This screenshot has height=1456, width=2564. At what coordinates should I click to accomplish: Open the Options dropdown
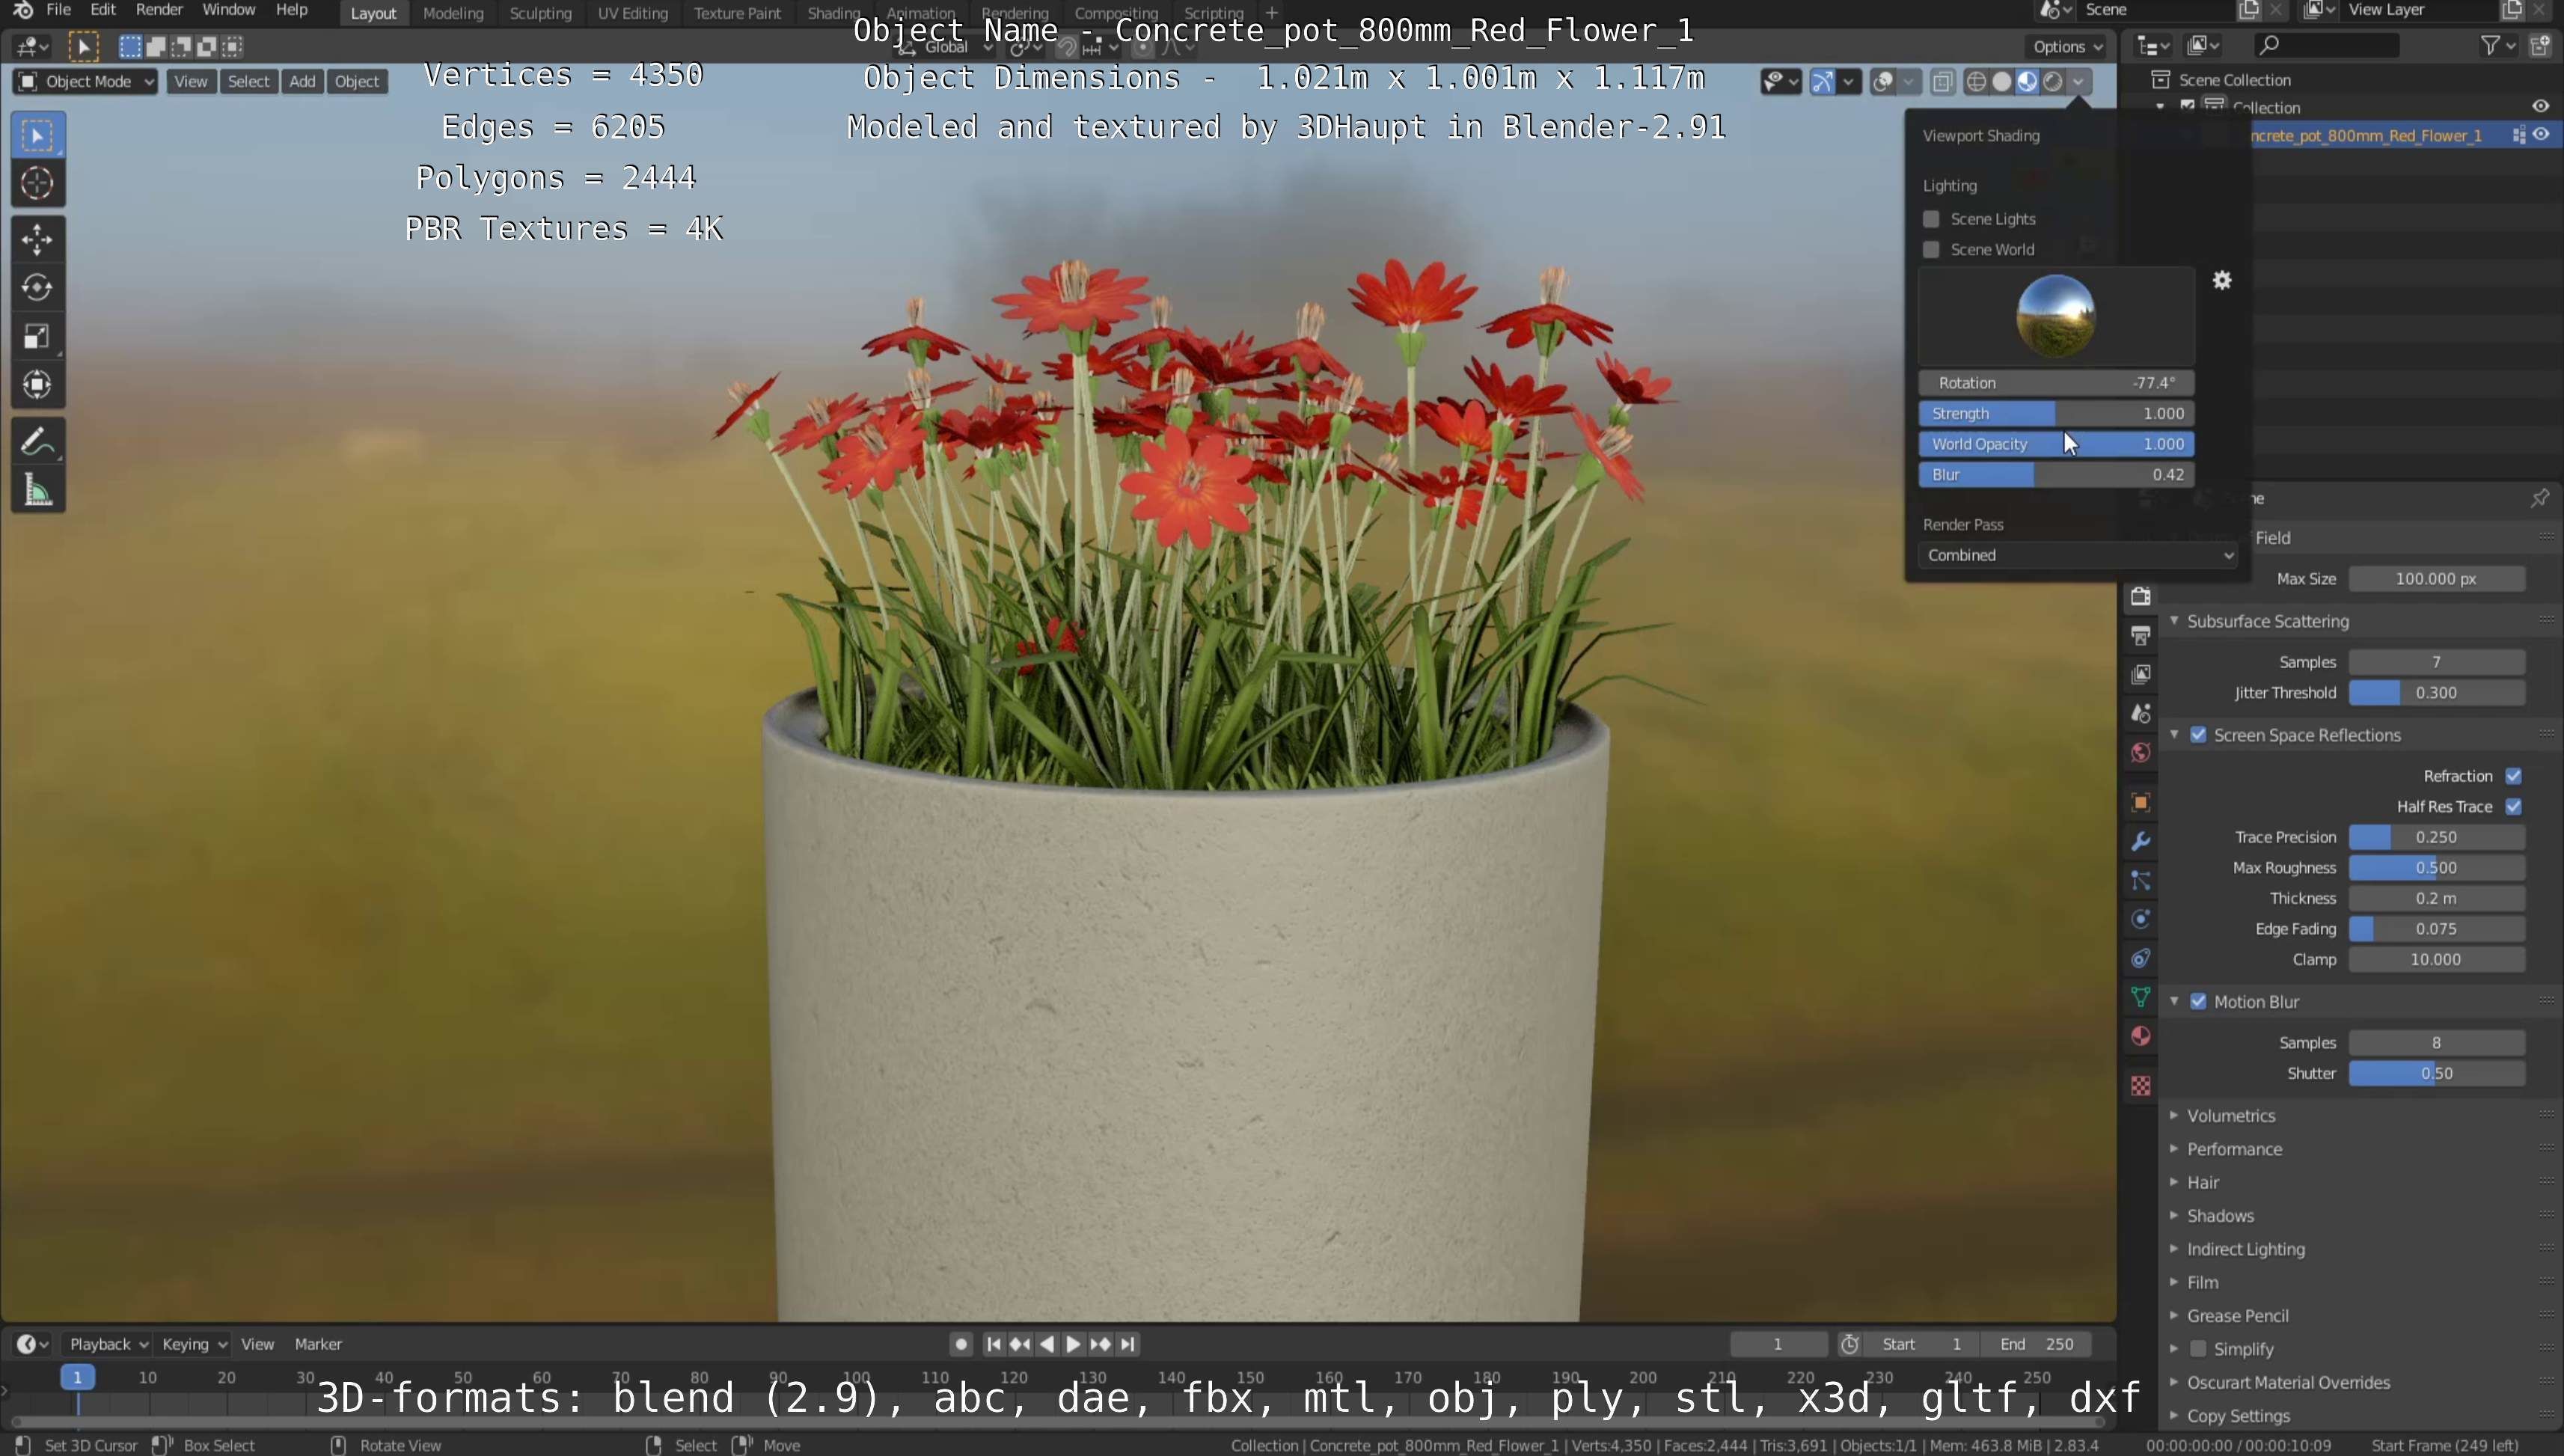point(2067,47)
